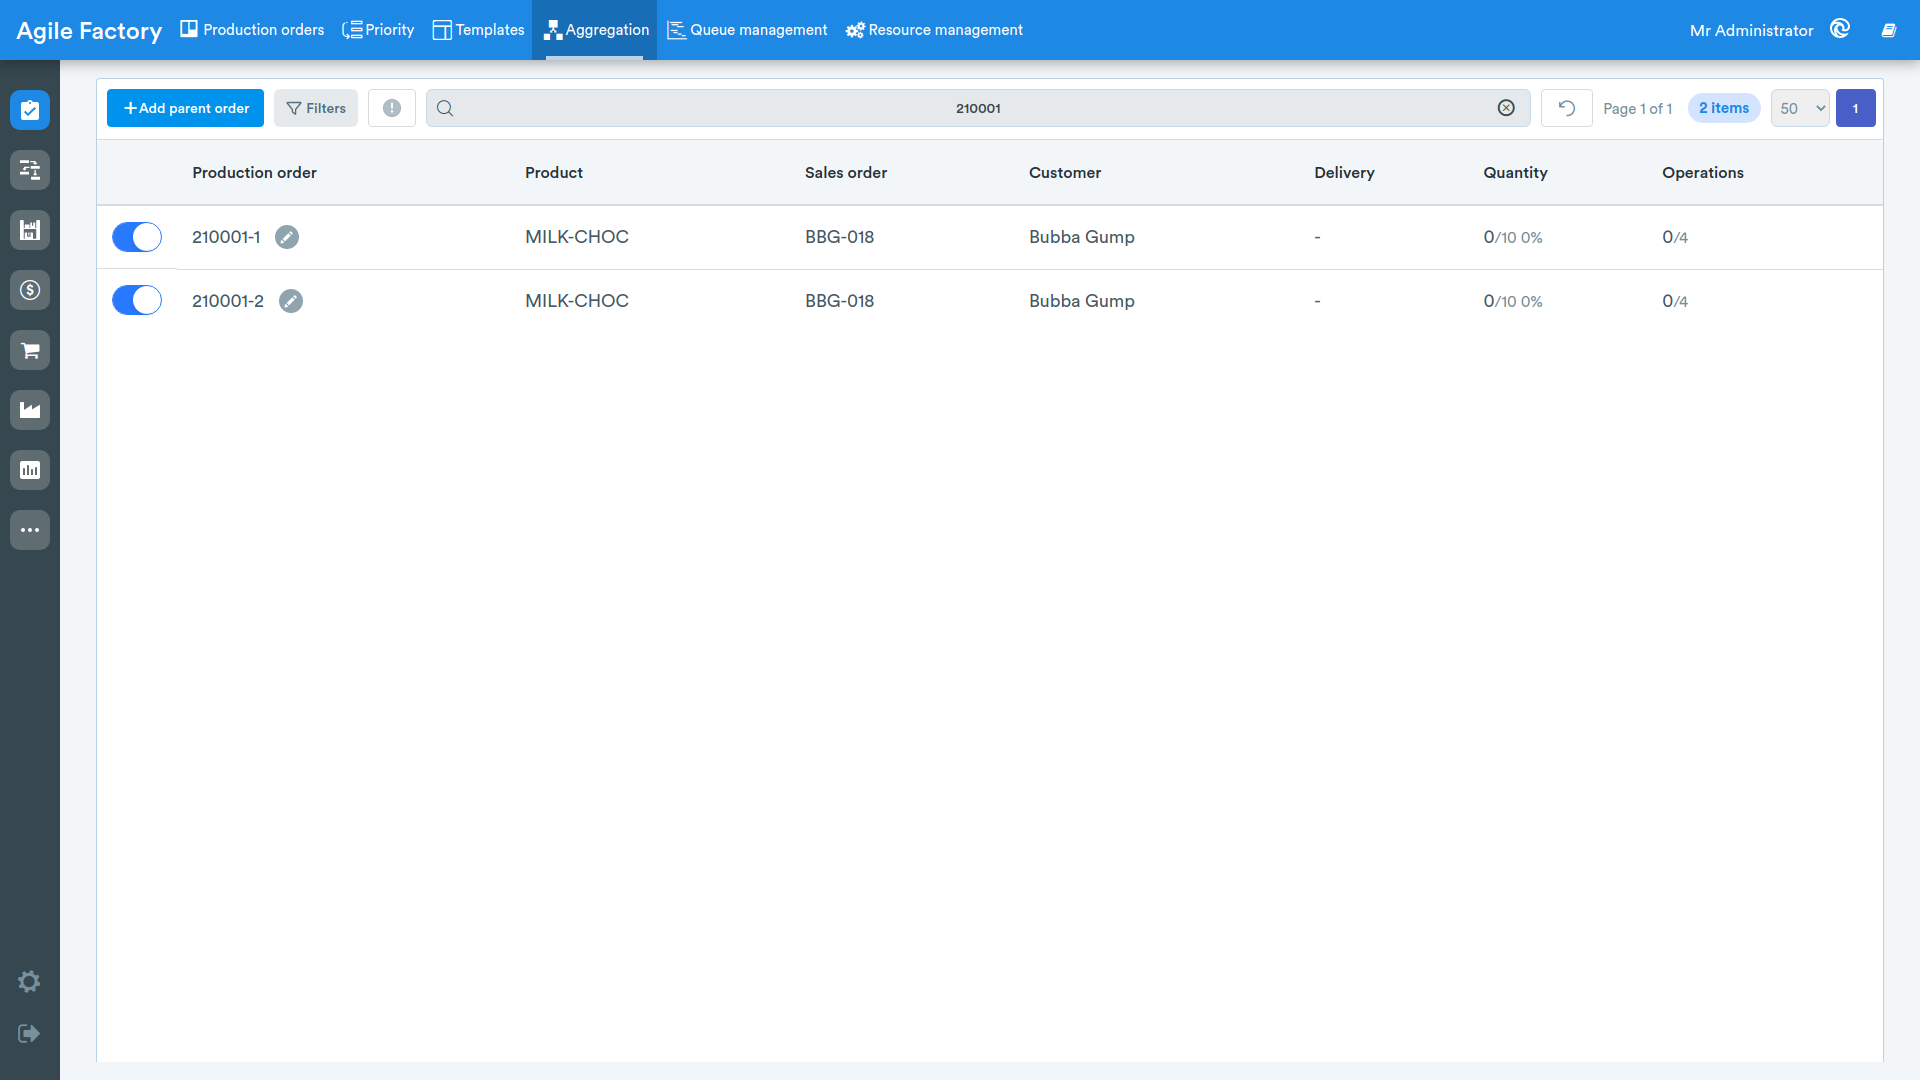1920x1080 pixels.
Task: Open the factory production sidebar icon
Action: (x=30, y=410)
